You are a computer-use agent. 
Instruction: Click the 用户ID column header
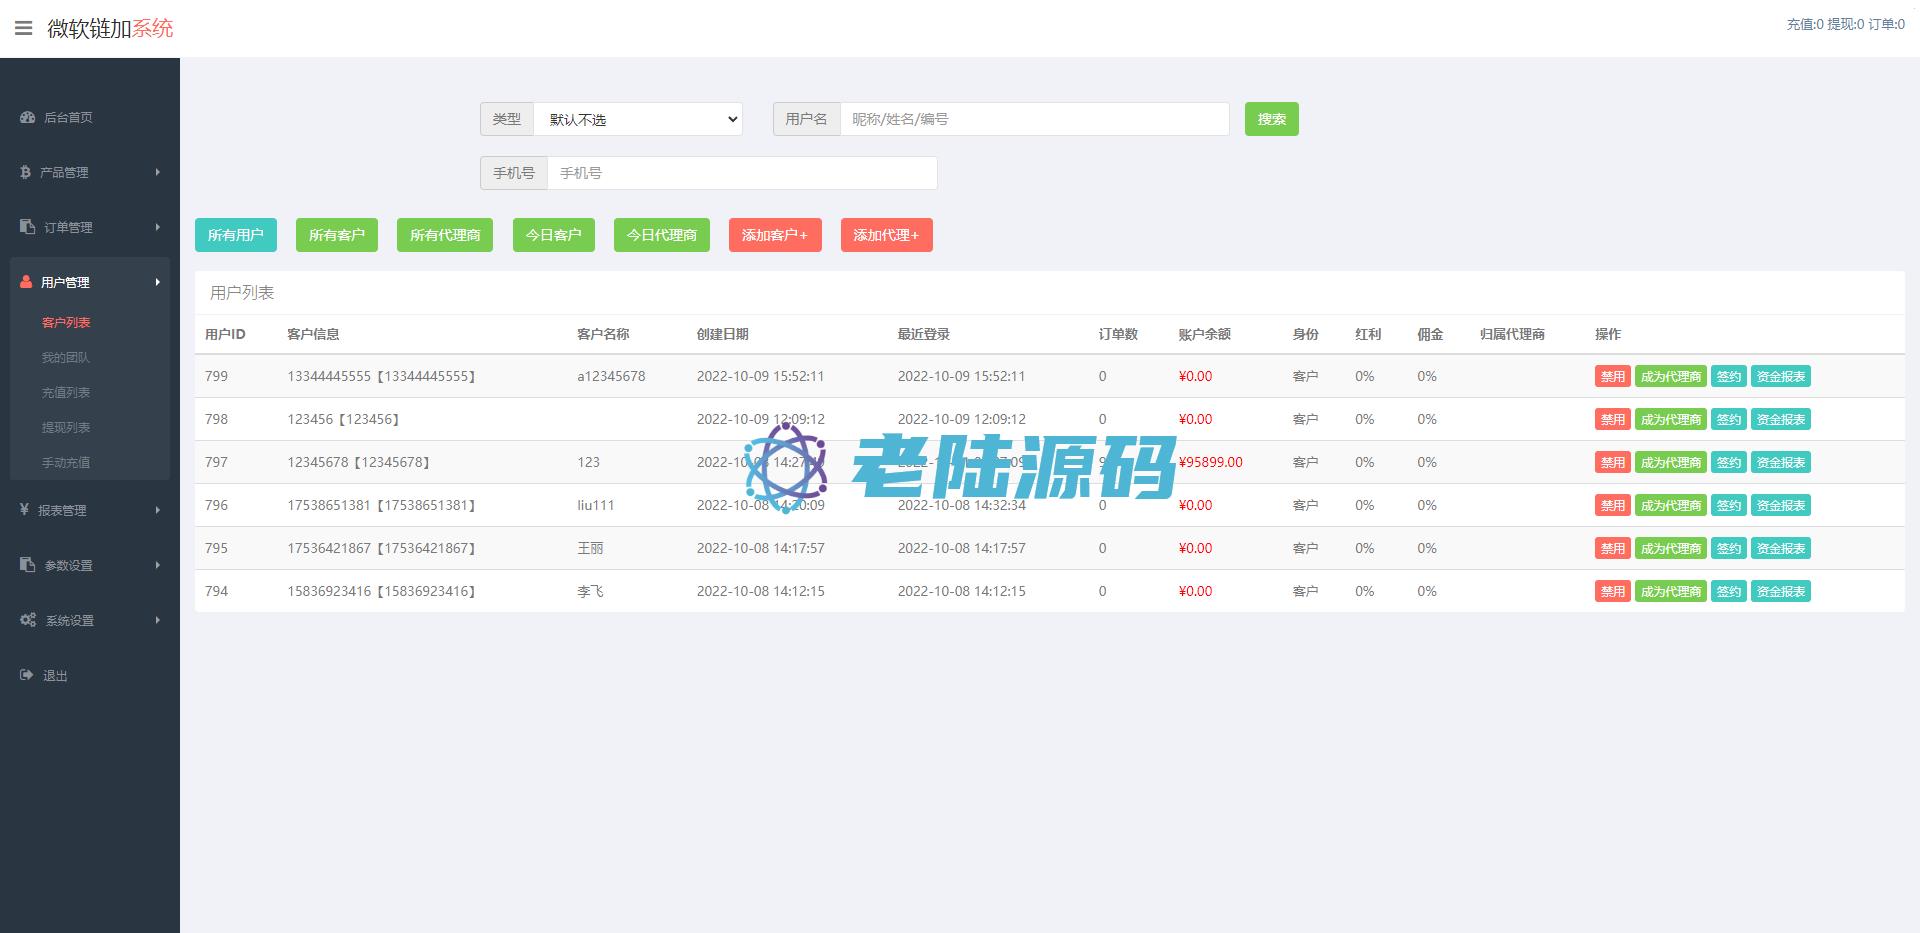(225, 334)
